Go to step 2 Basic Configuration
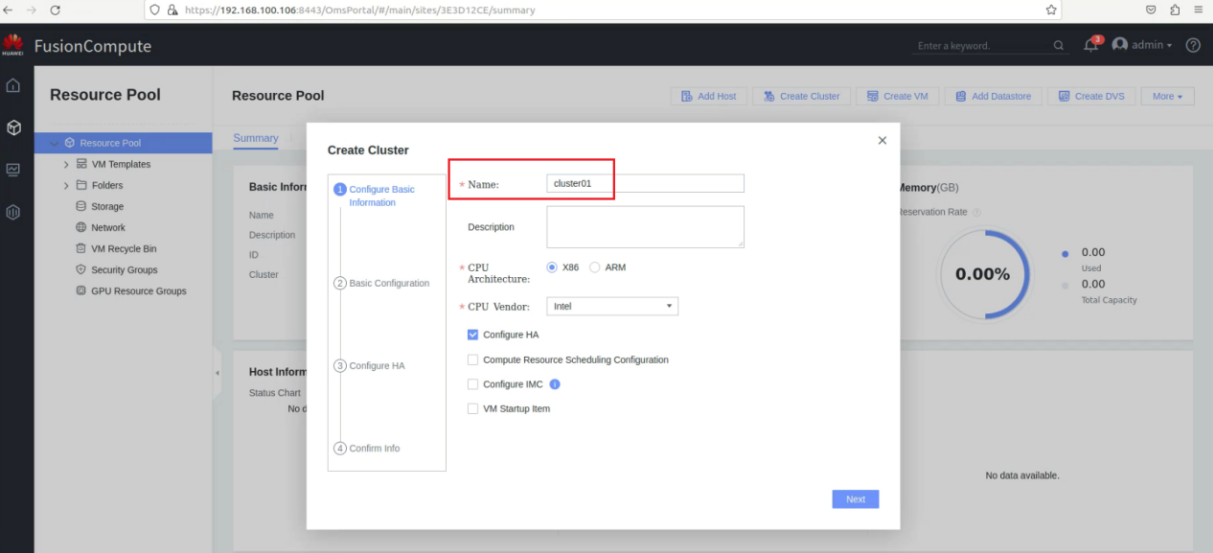Screen dimensions: 1213x553 pos(382,283)
